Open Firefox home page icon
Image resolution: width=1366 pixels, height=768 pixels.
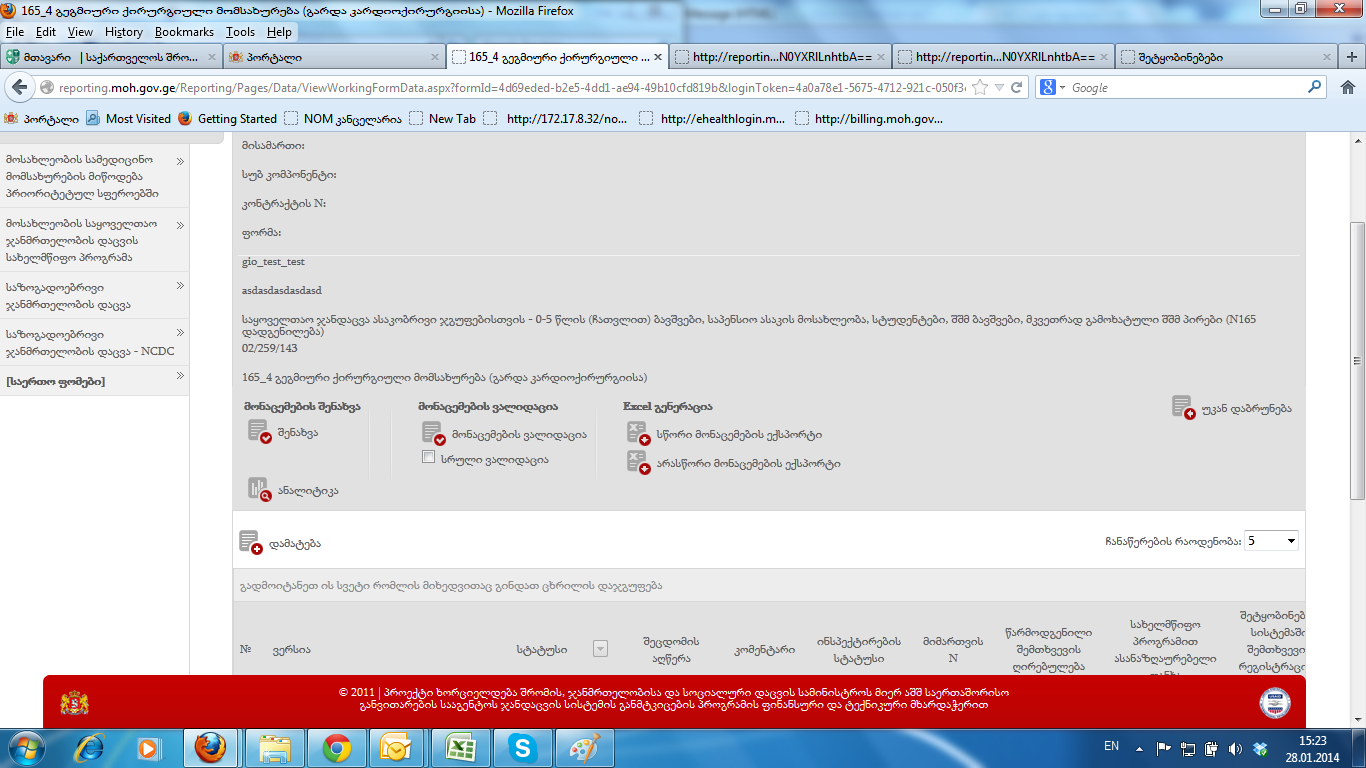click(x=1347, y=88)
